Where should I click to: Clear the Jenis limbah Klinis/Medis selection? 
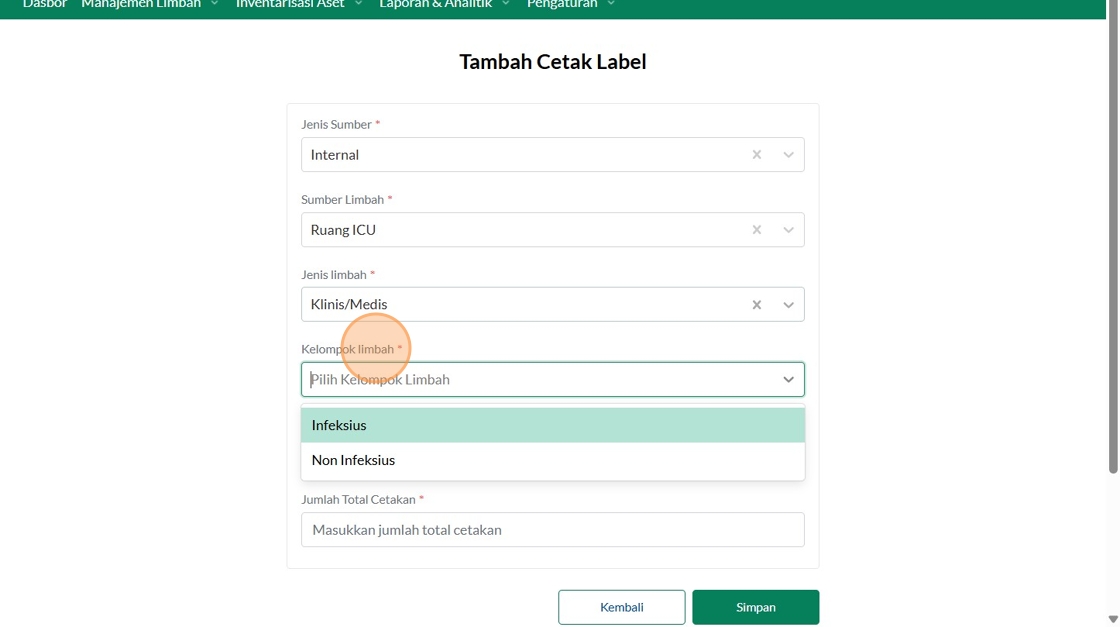[x=756, y=305]
